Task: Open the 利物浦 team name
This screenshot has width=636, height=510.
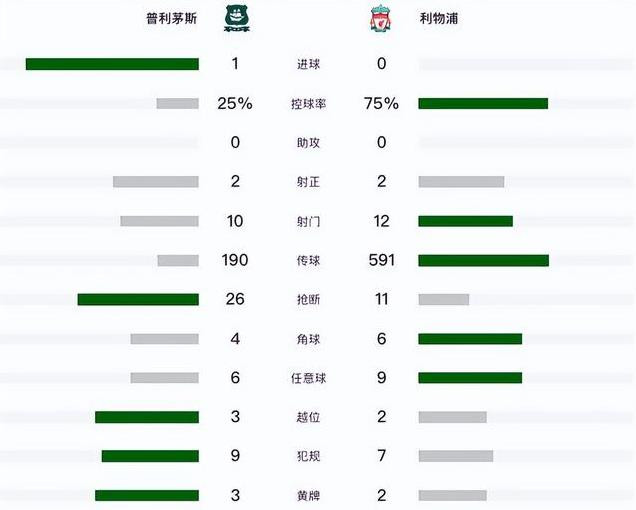Action: coord(439,19)
